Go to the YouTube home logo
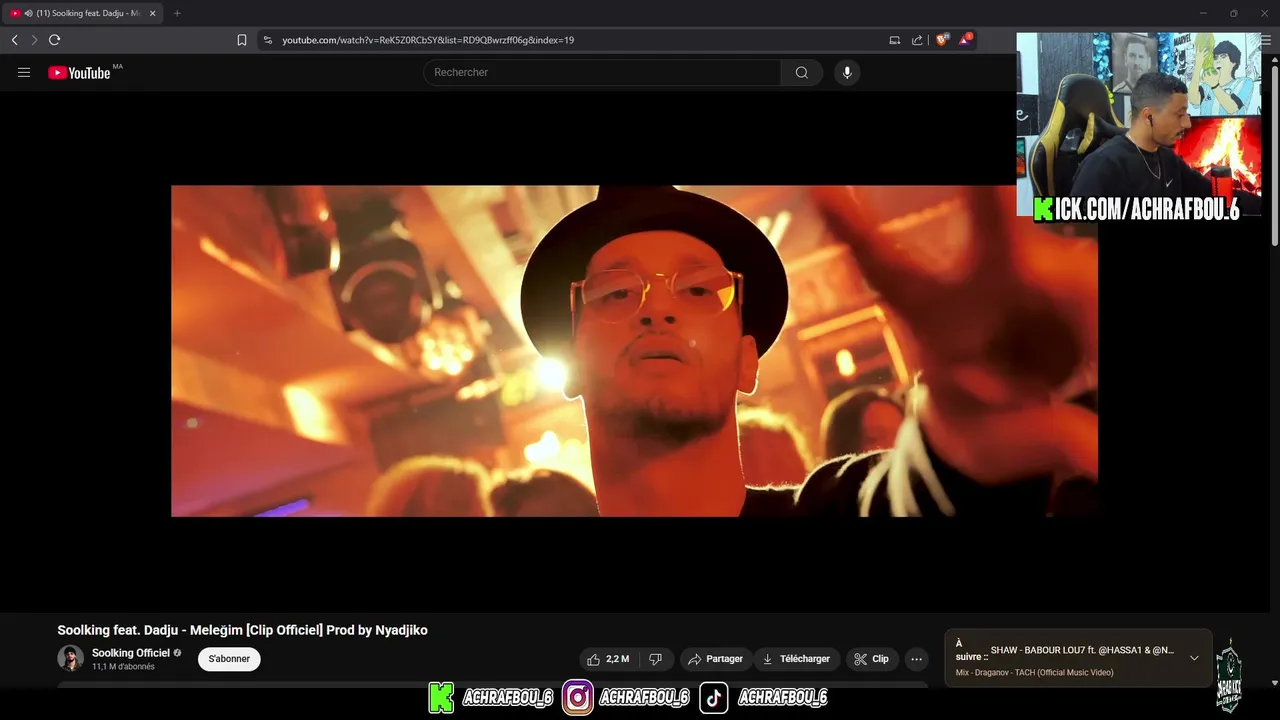The width and height of the screenshot is (1280, 720). click(79, 72)
